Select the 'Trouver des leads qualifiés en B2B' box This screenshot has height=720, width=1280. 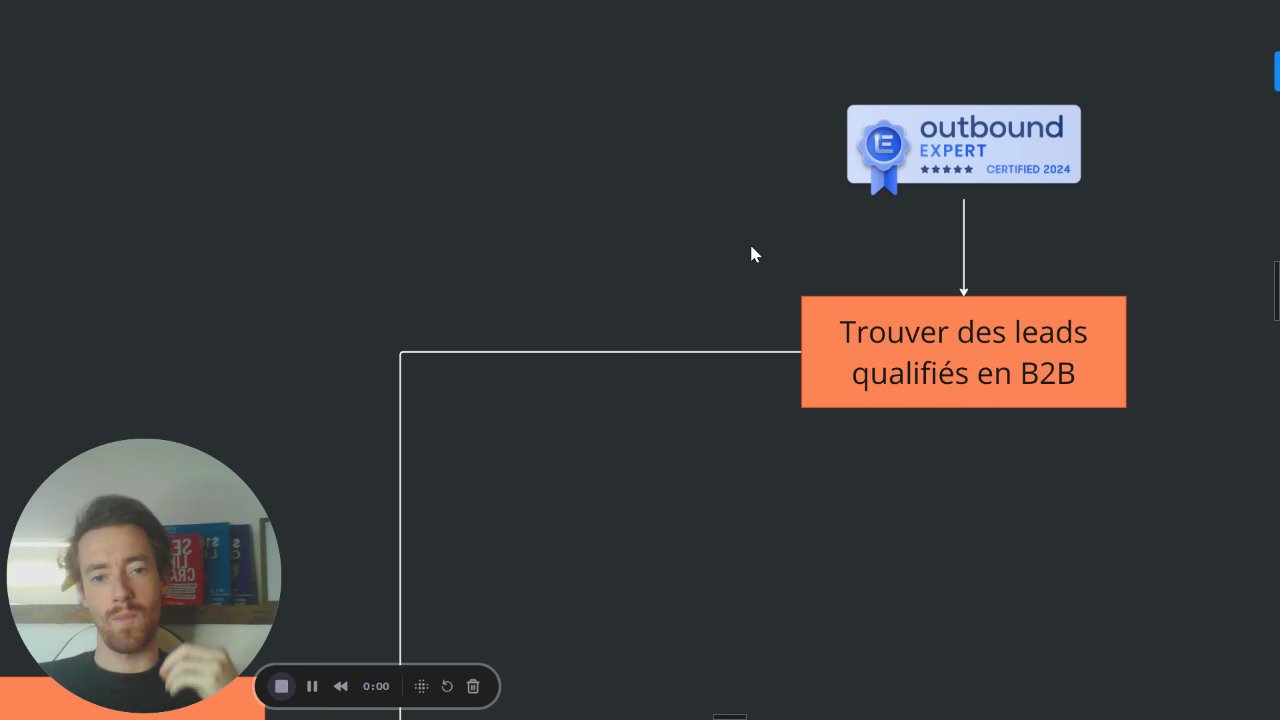tap(964, 352)
